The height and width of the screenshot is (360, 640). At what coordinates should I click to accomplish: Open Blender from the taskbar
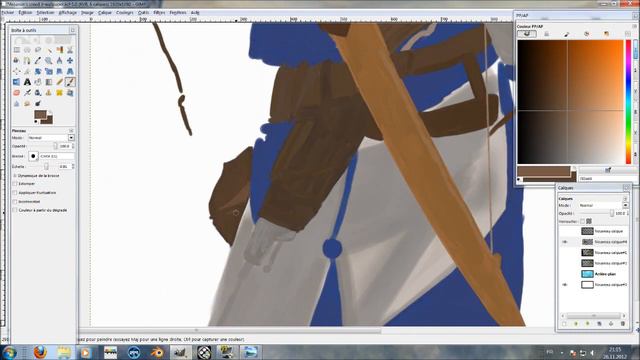pos(157,352)
